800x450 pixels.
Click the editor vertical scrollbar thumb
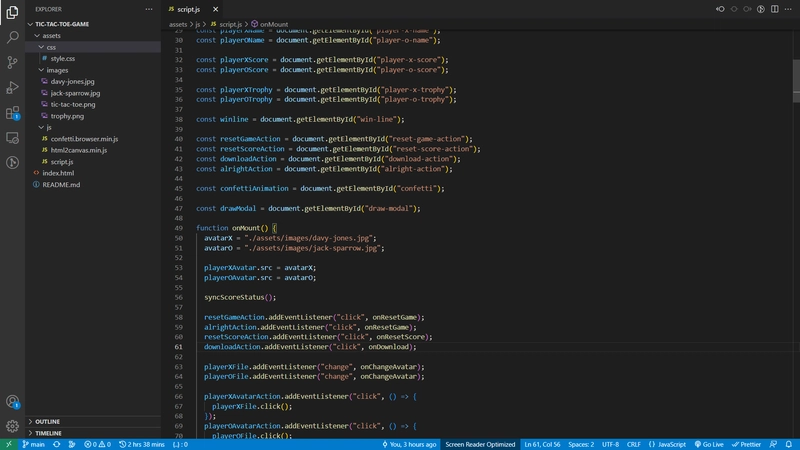click(796, 81)
